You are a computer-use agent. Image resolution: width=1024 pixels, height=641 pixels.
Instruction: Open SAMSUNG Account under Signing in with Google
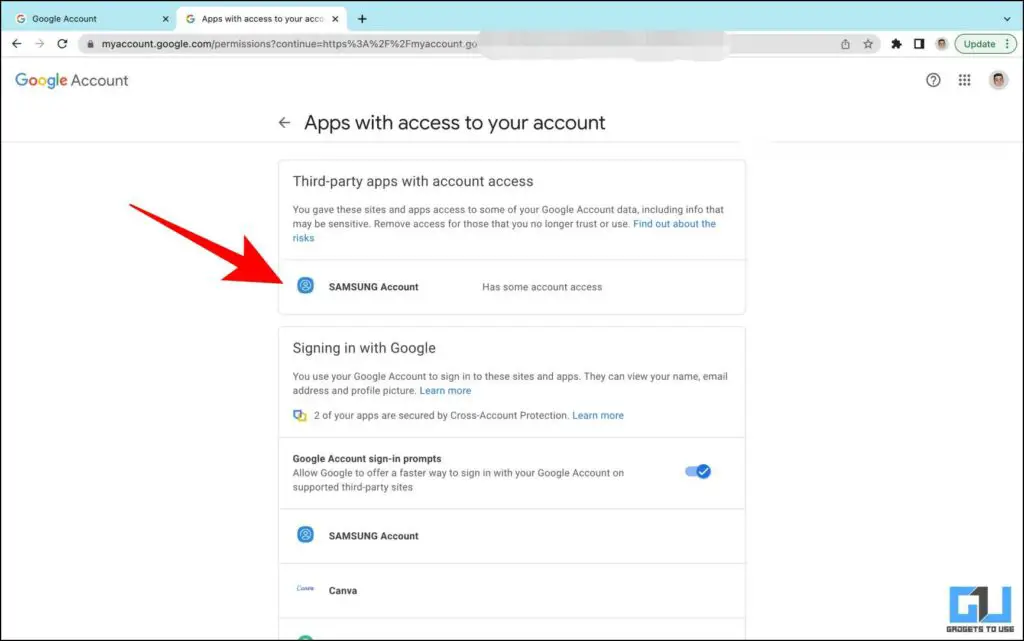[x=511, y=536]
